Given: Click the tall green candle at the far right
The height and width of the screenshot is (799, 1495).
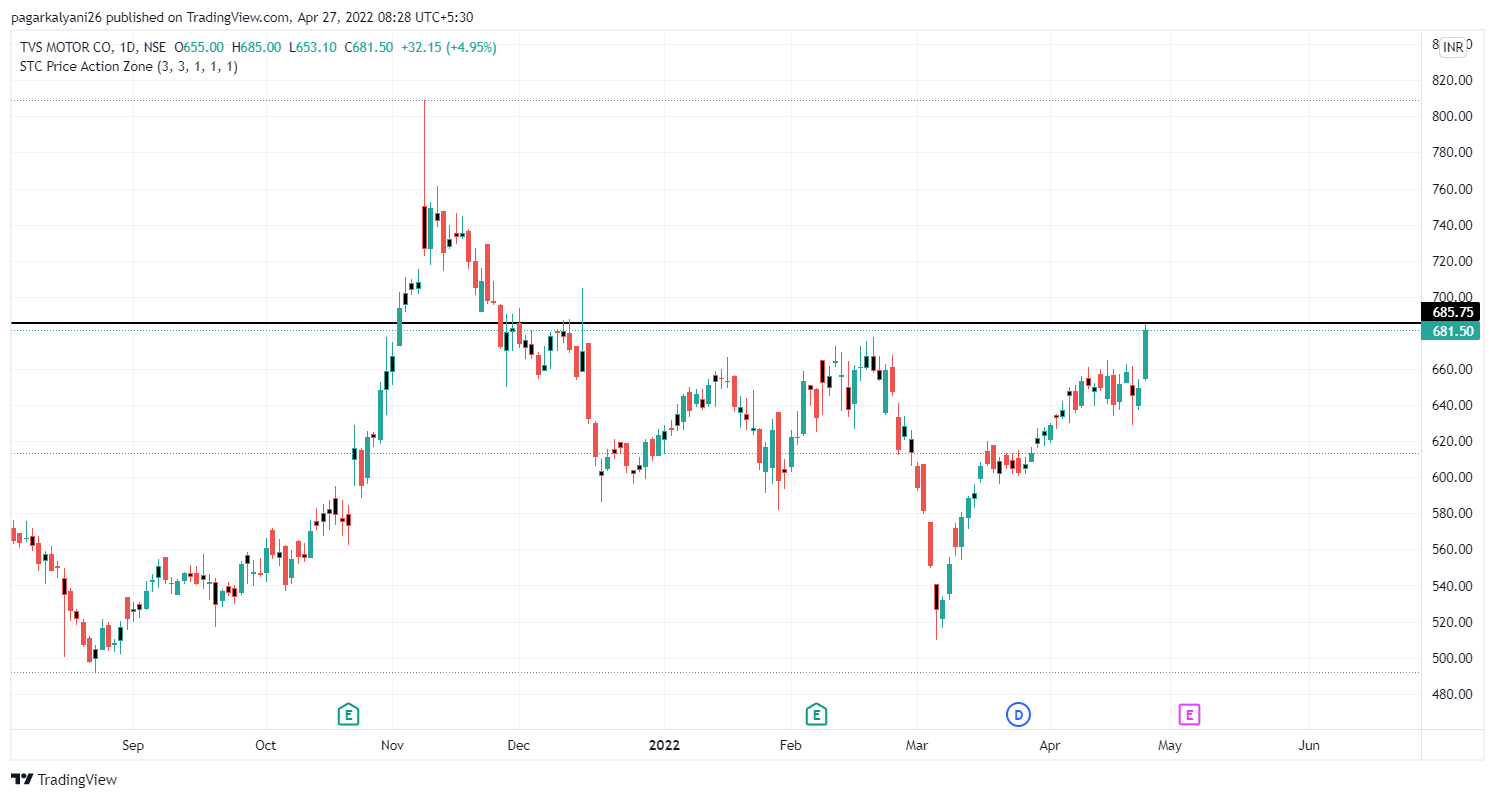Looking at the screenshot, I should (x=1145, y=354).
